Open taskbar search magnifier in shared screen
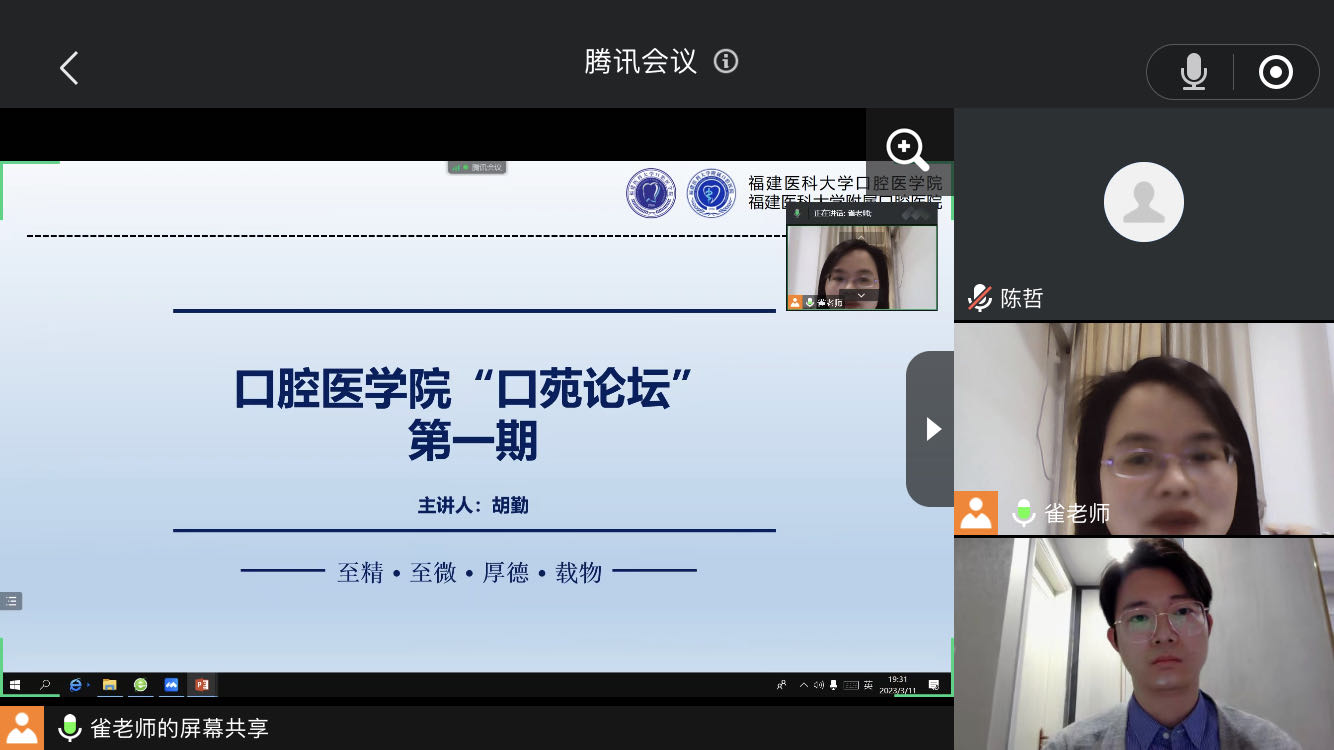Image resolution: width=1334 pixels, height=750 pixels. click(x=45, y=685)
